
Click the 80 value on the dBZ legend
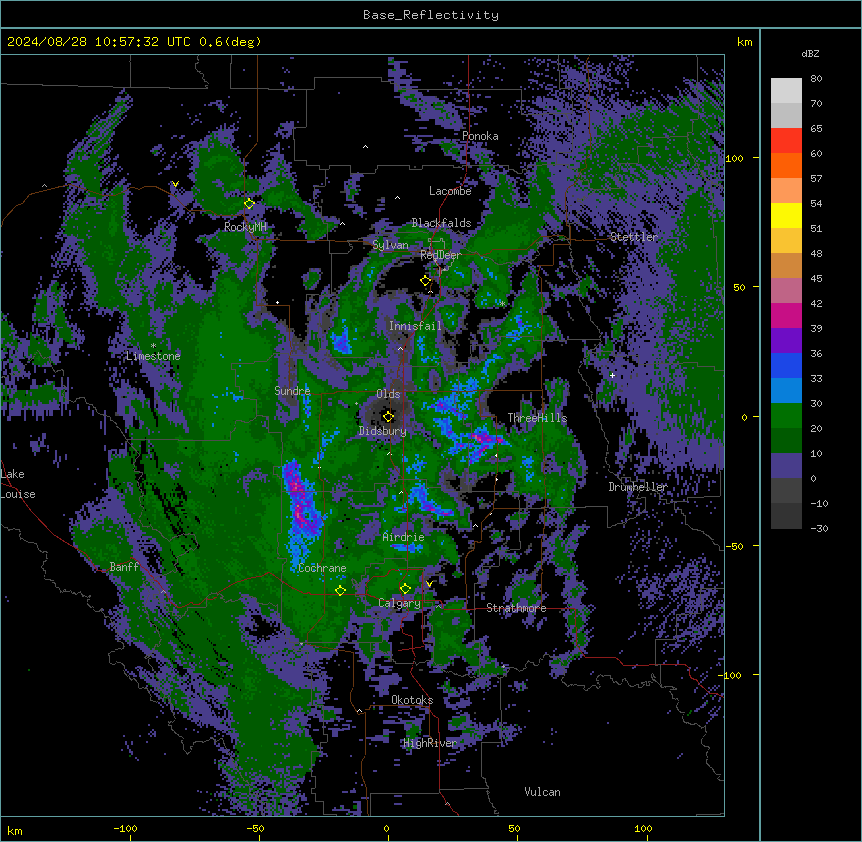pyautogui.click(x=816, y=79)
